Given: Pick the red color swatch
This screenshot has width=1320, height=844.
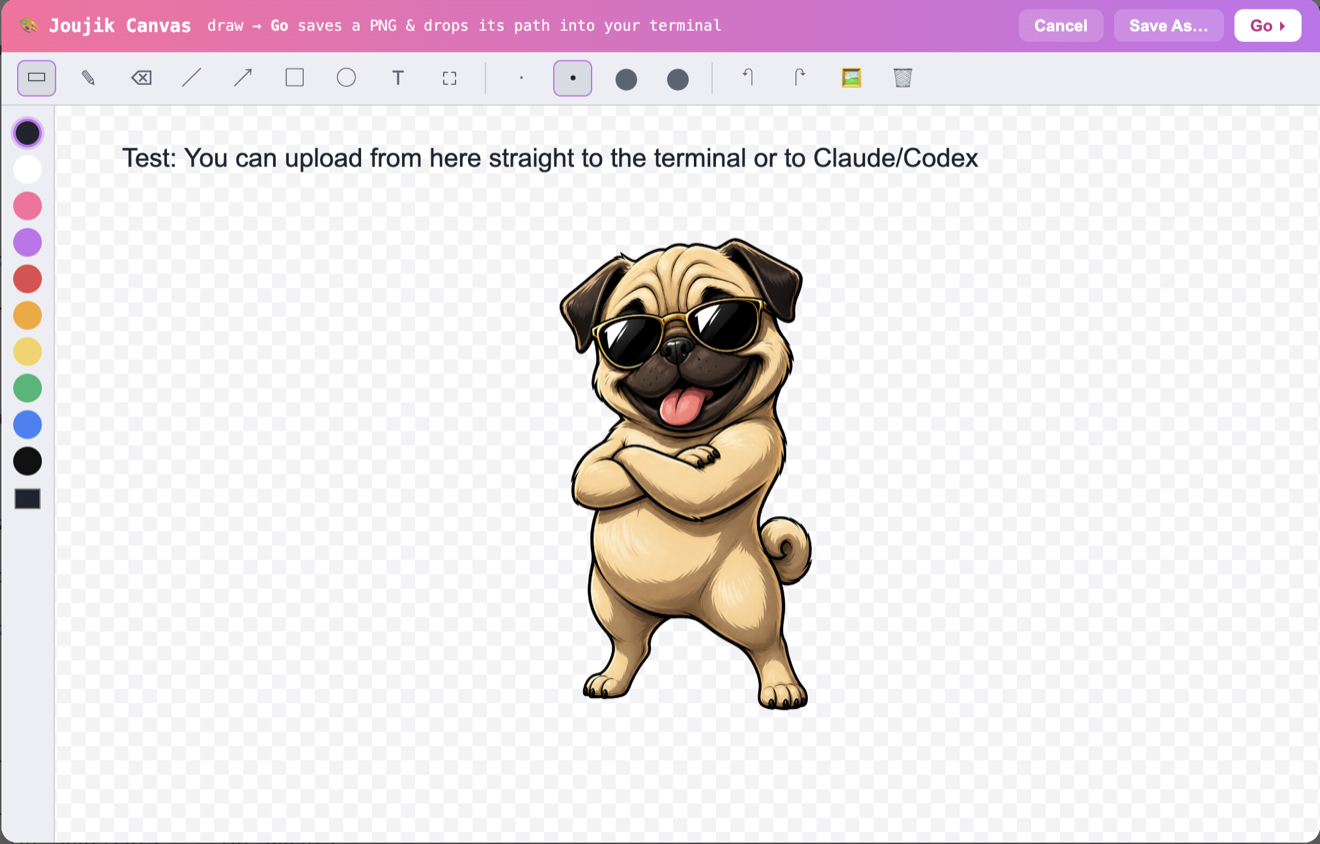Looking at the screenshot, I should click(28, 279).
